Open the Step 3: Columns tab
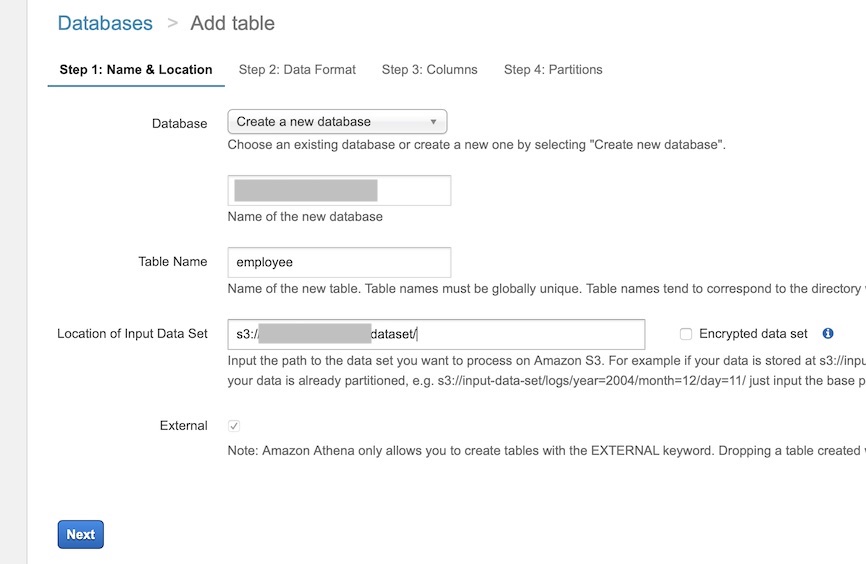Viewport: 866px width, 564px height. 429,70
